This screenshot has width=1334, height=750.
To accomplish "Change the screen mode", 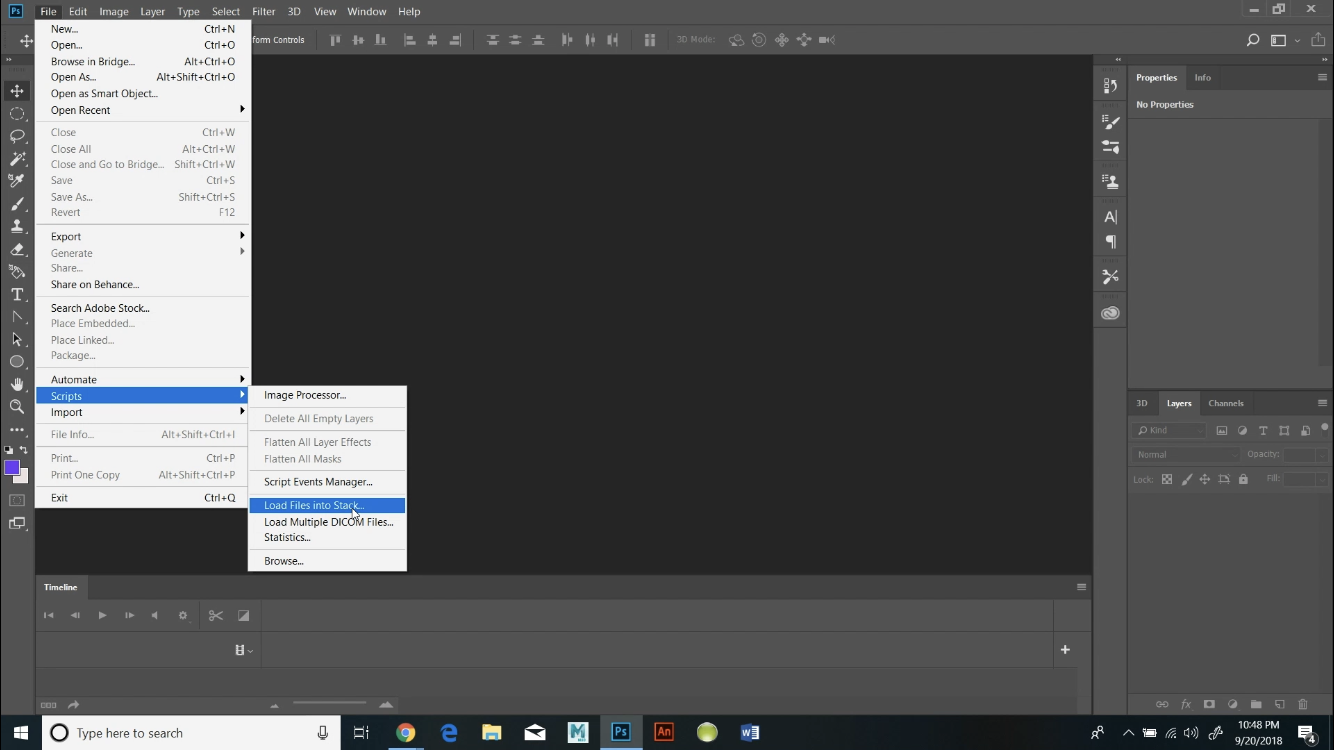I will (x=17, y=523).
